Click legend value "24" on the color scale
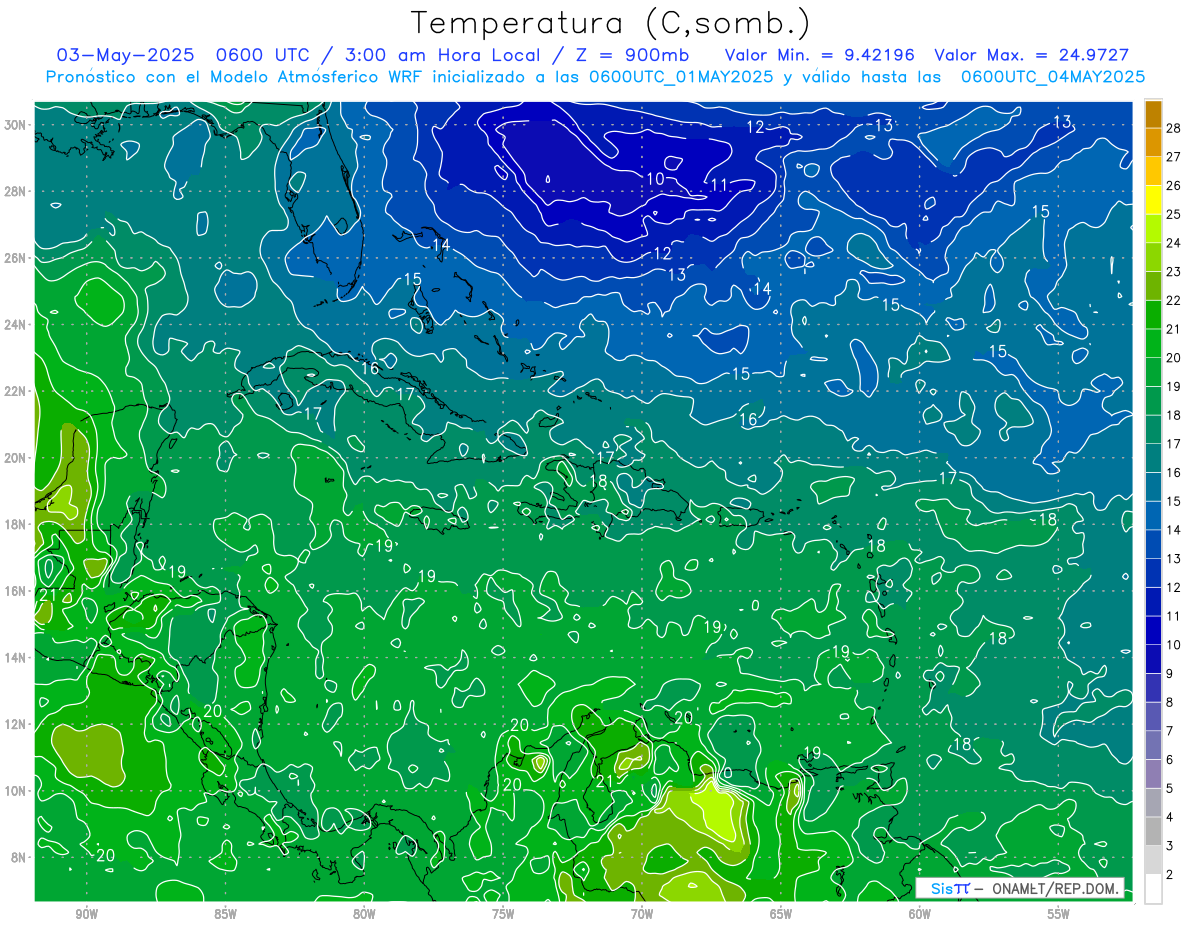 tap(1174, 243)
